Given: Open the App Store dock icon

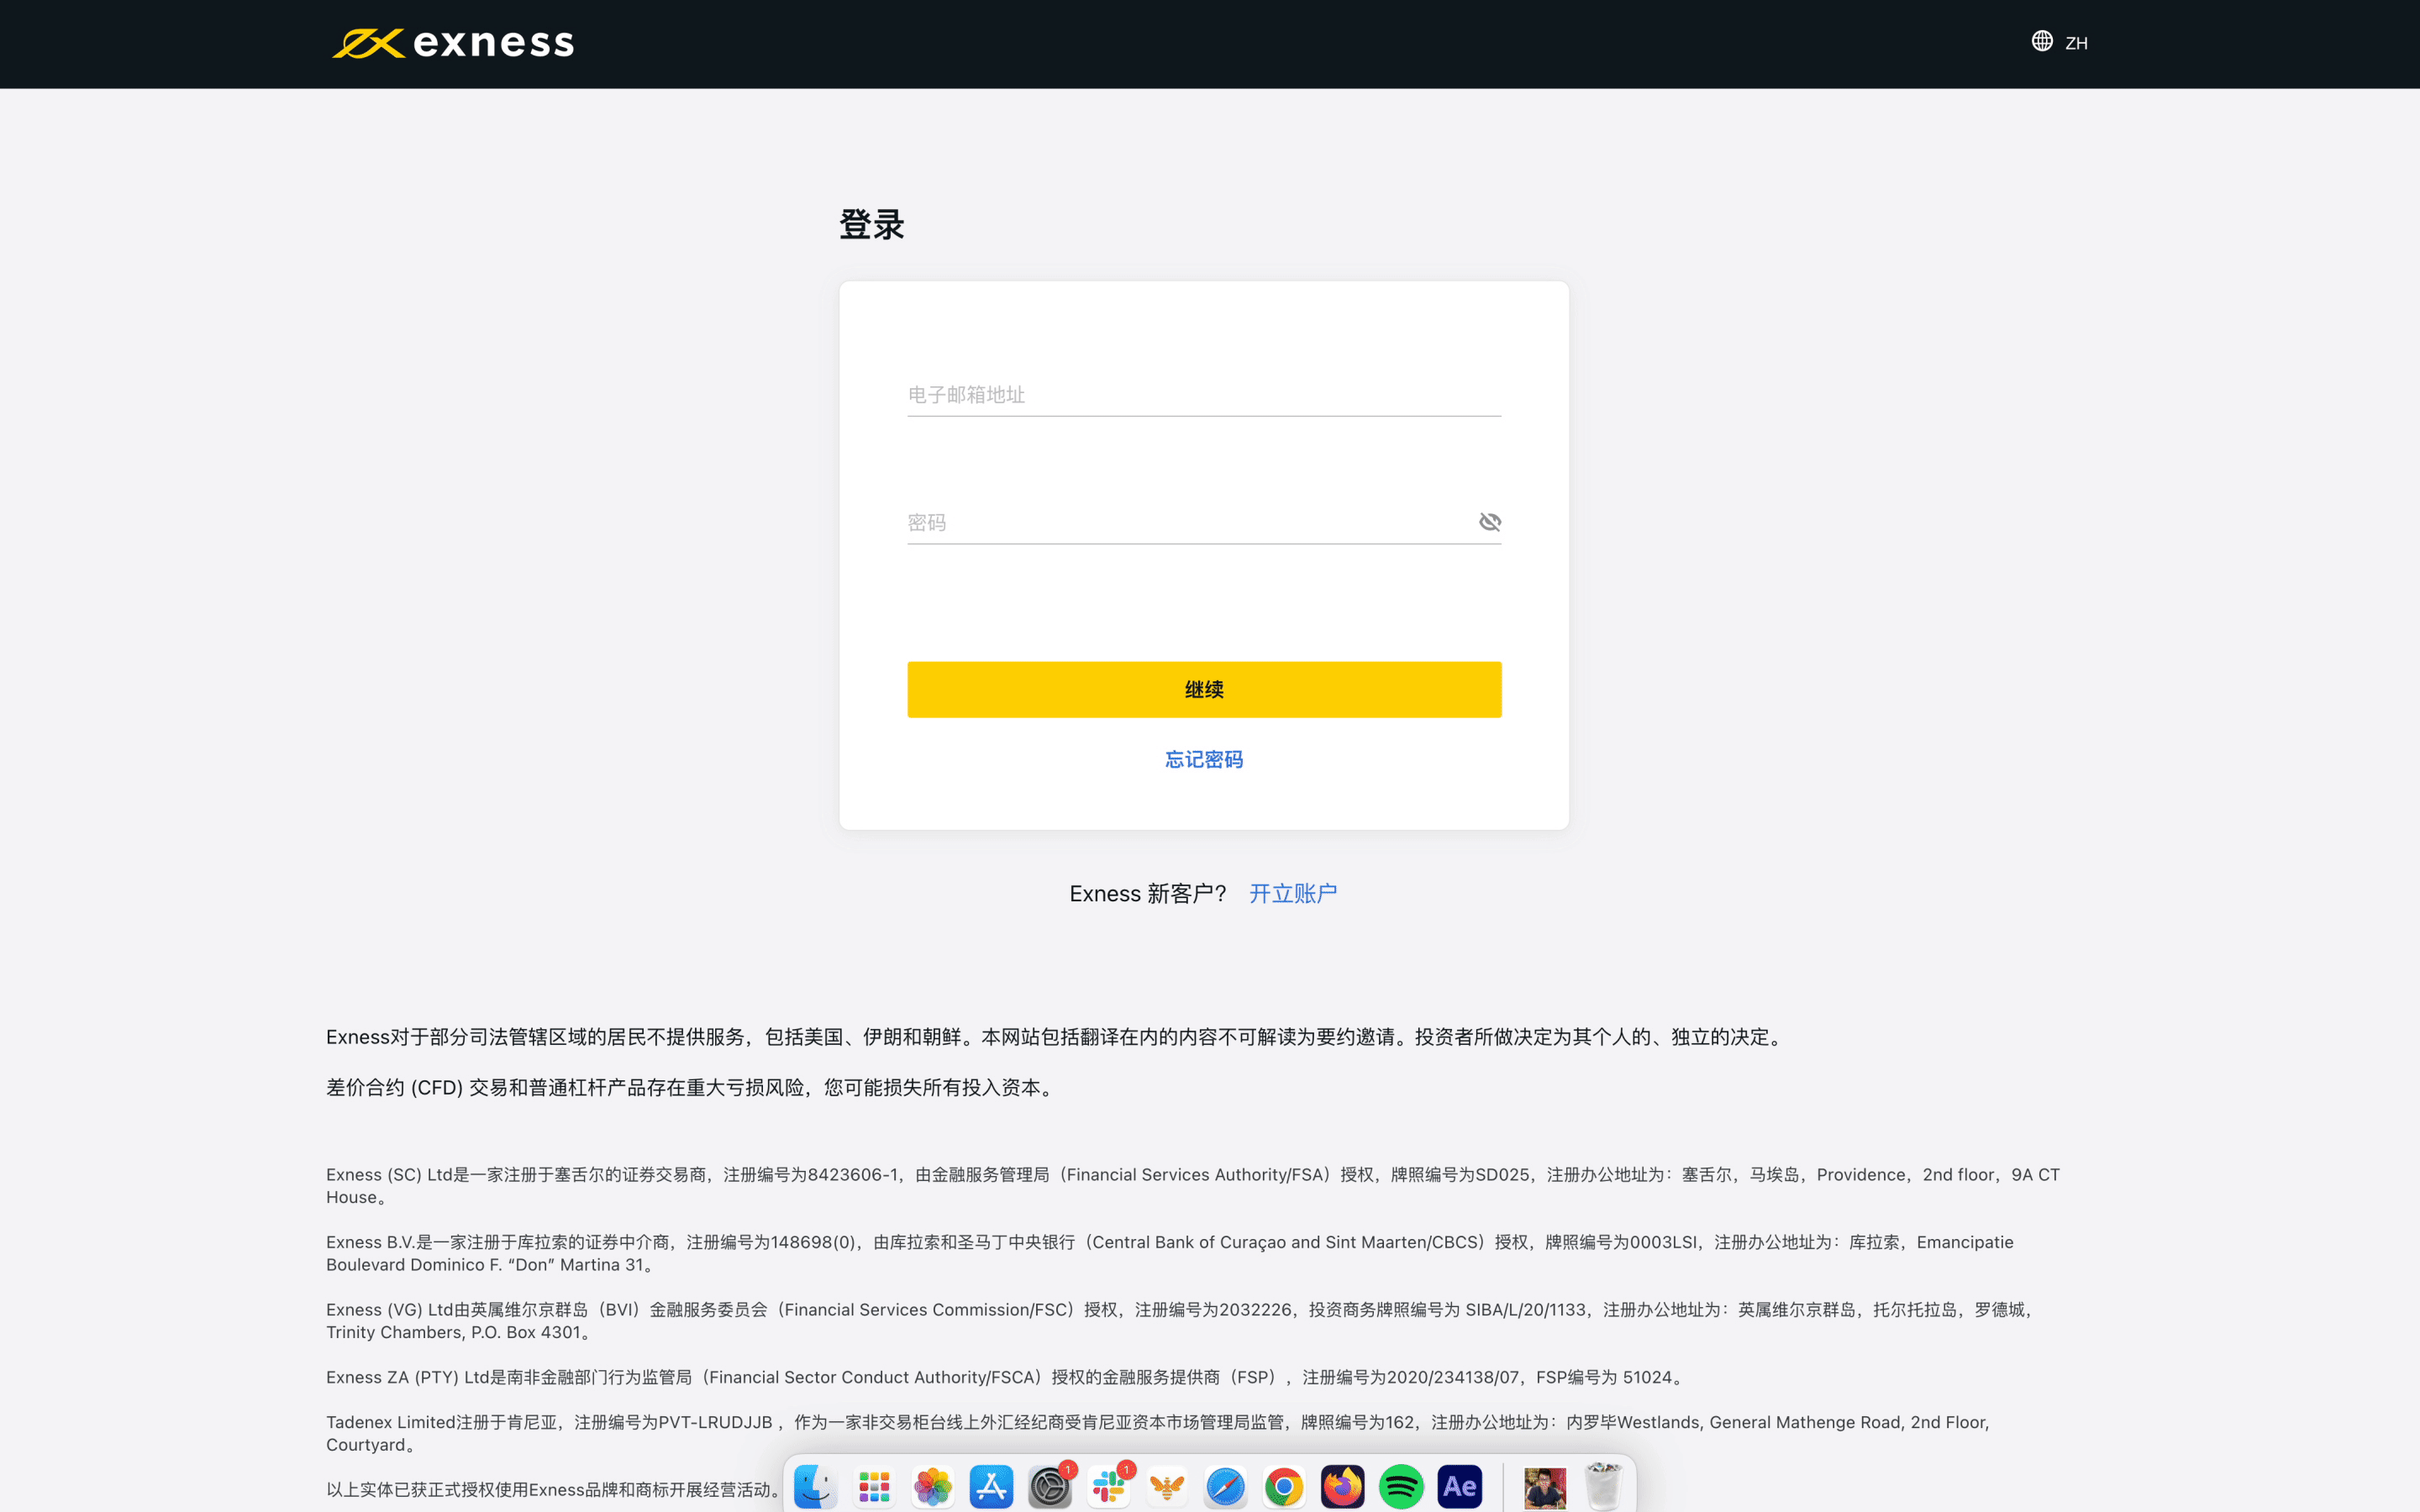Looking at the screenshot, I should coord(991,1487).
